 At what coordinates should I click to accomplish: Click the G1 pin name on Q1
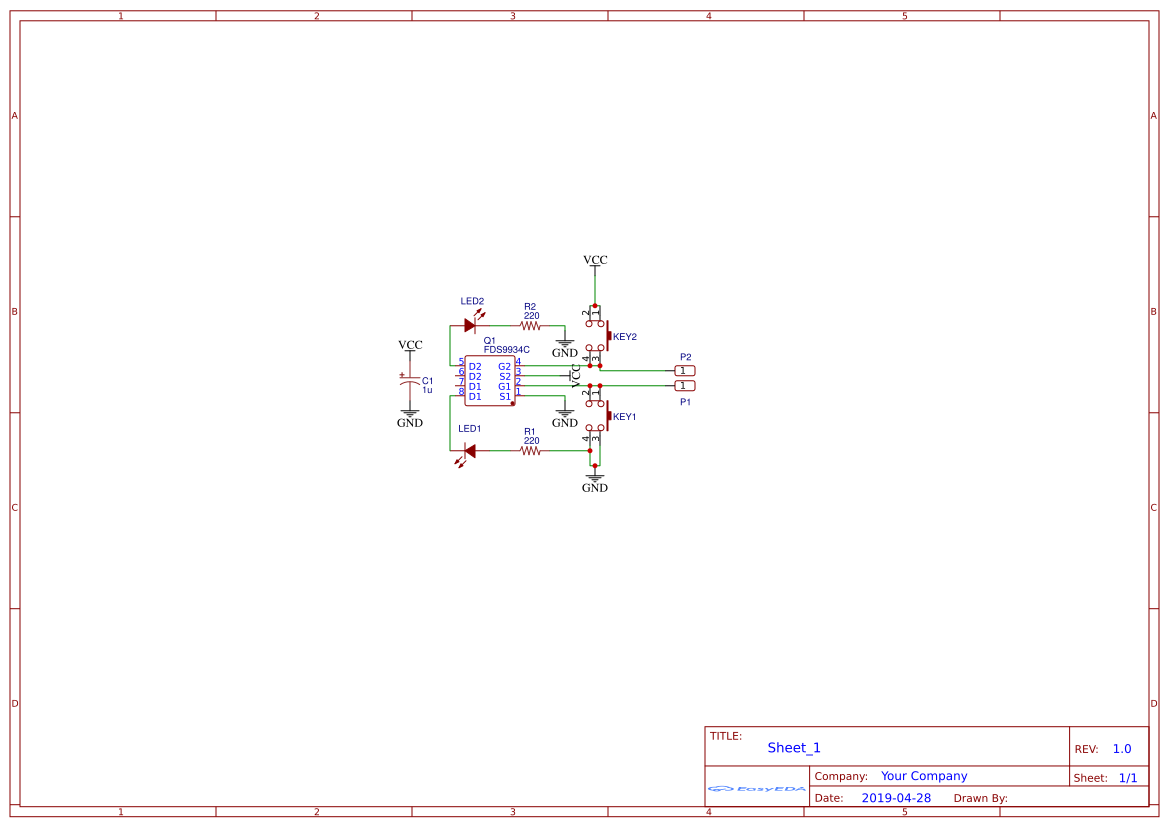(505, 386)
